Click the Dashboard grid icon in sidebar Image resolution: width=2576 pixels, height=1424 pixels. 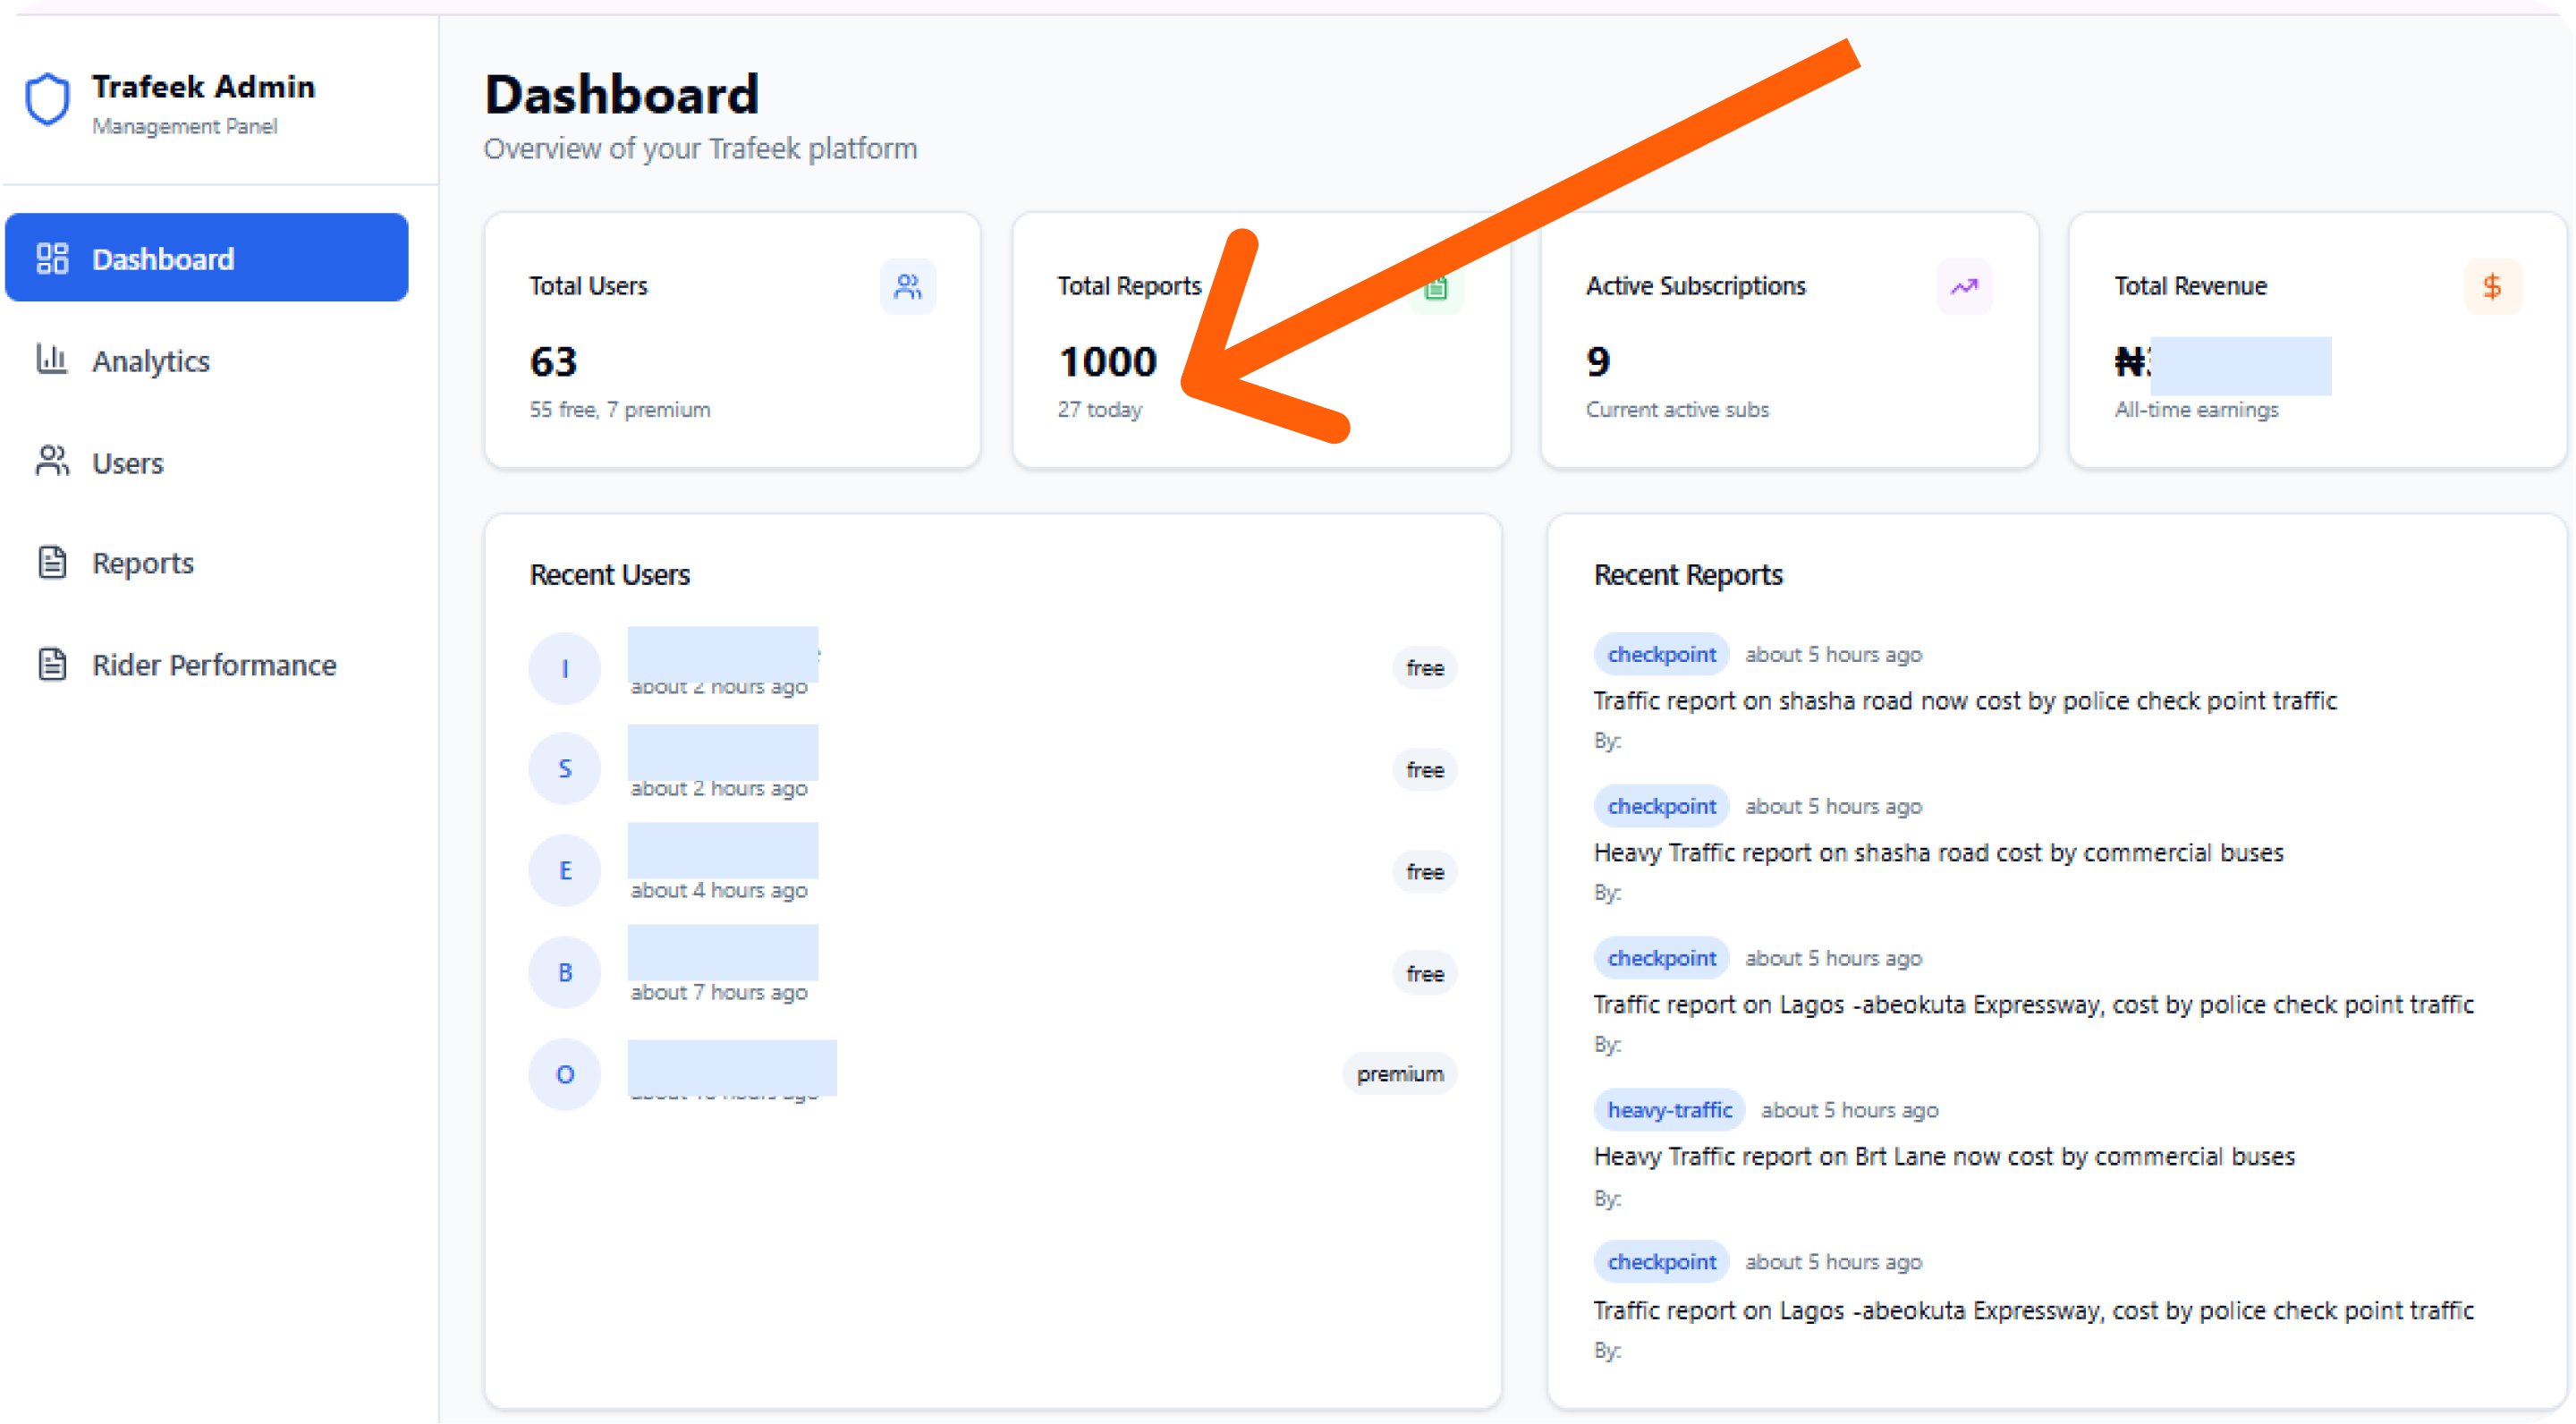tap(52, 258)
